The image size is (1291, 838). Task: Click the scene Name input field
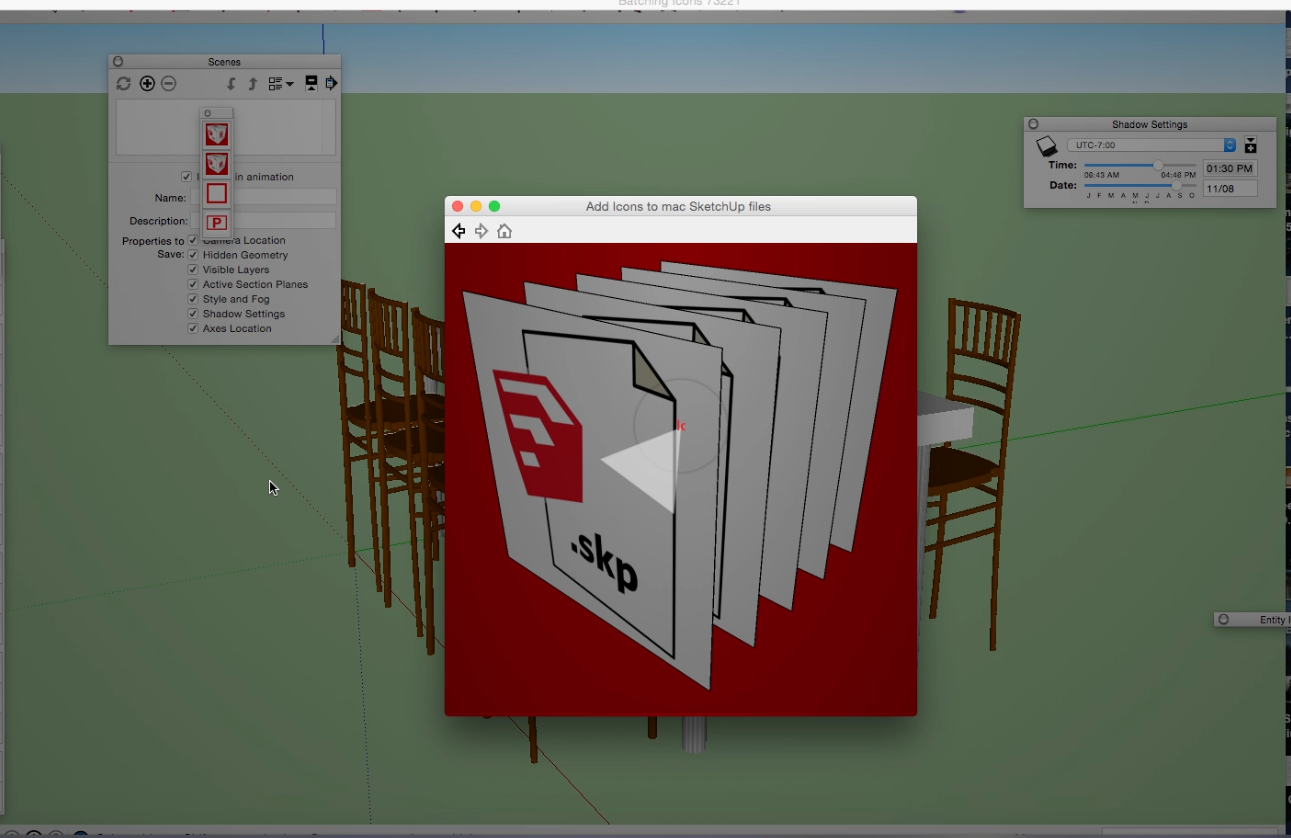click(264, 198)
